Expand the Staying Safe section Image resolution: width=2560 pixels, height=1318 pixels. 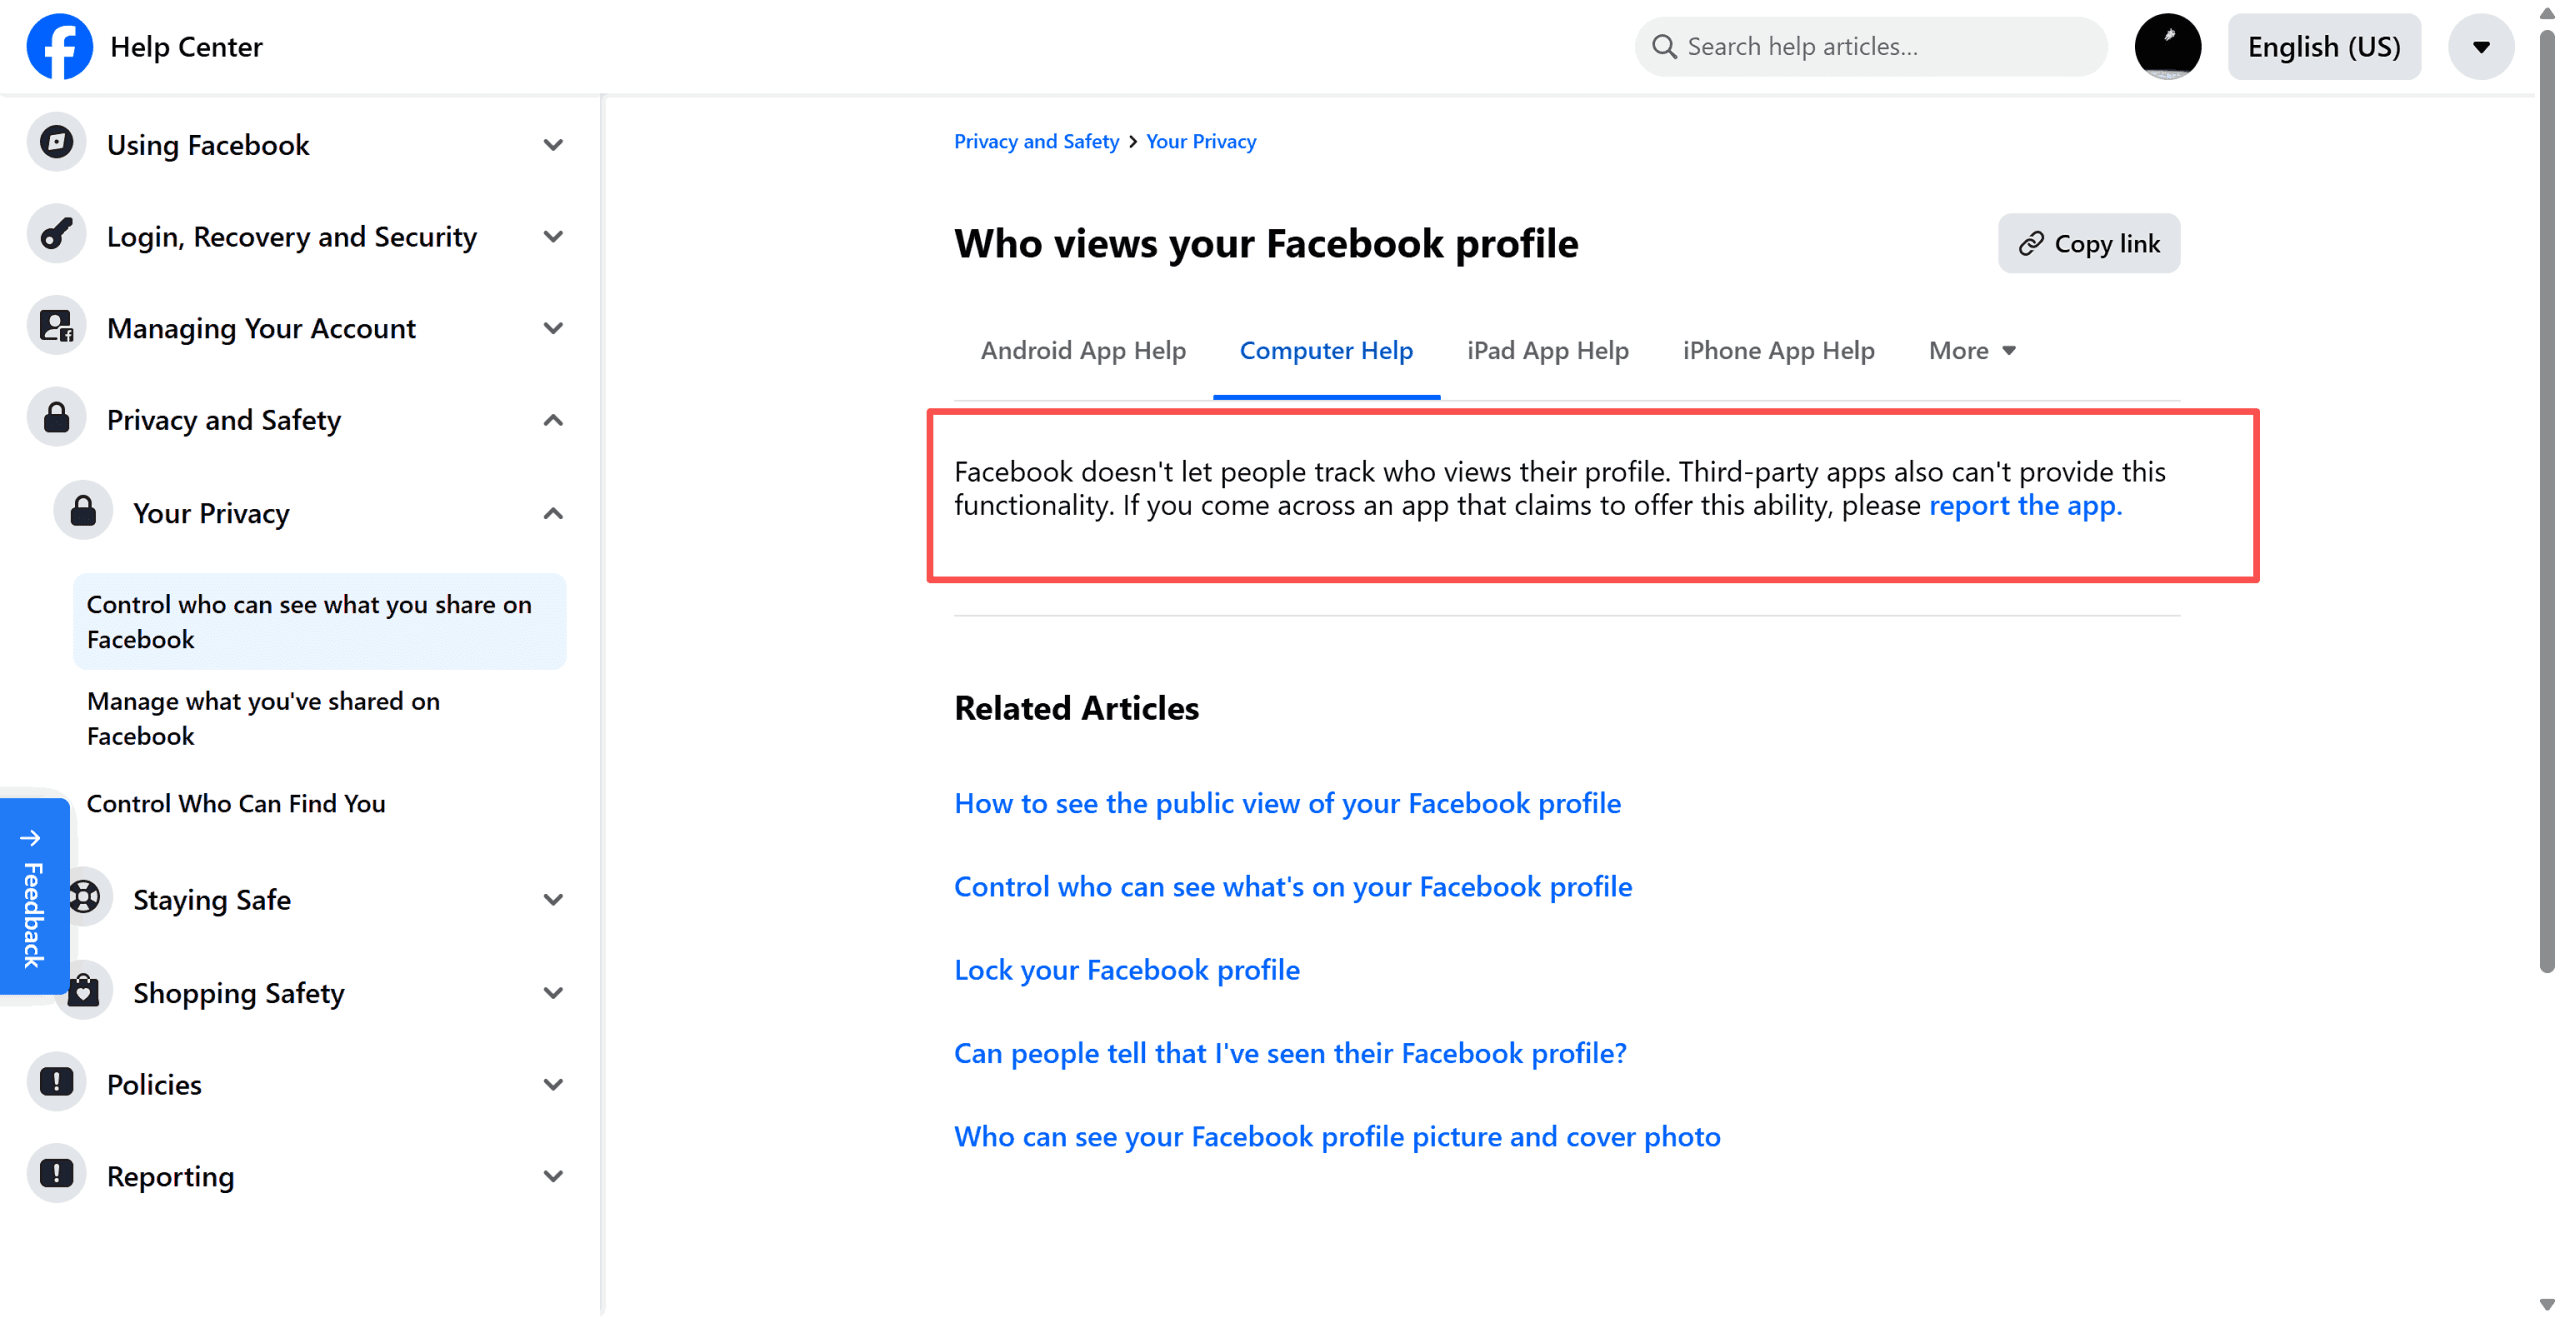pyautogui.click(x=553, y=899)
